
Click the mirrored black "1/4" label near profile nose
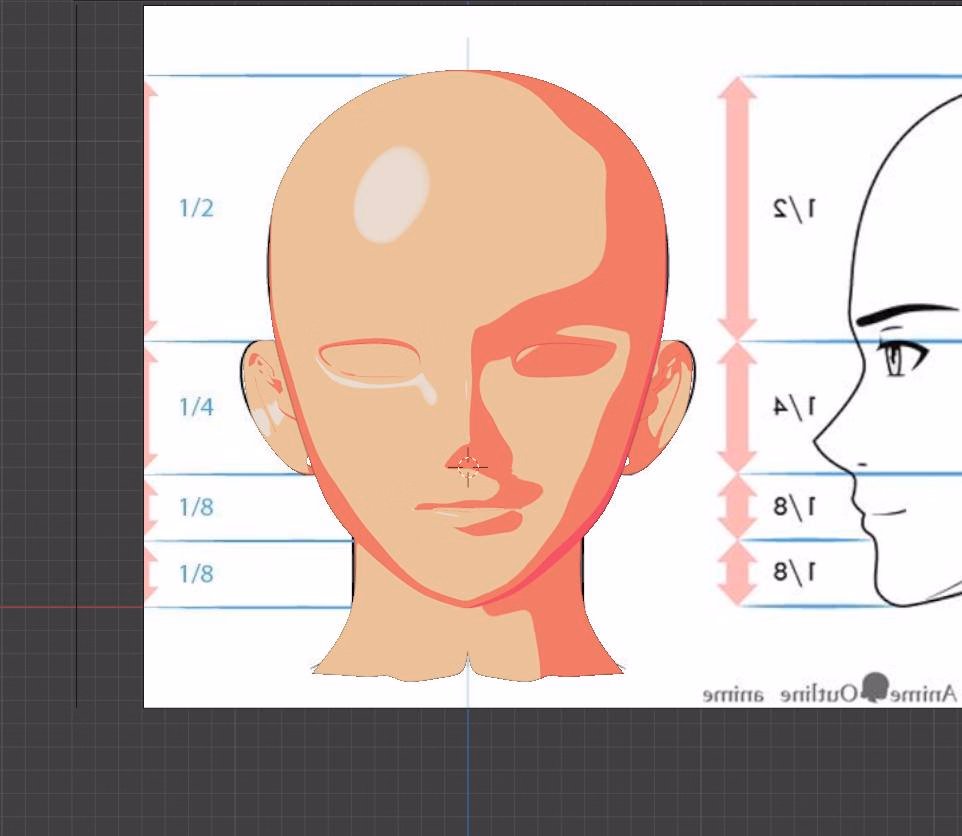[795, 406]
